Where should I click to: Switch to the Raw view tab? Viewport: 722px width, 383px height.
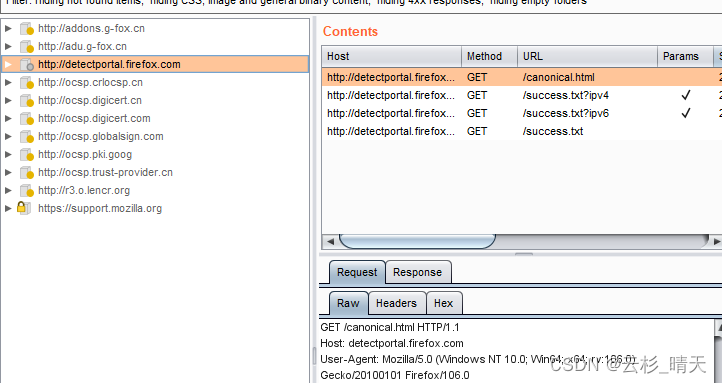[x=348, y=303]
